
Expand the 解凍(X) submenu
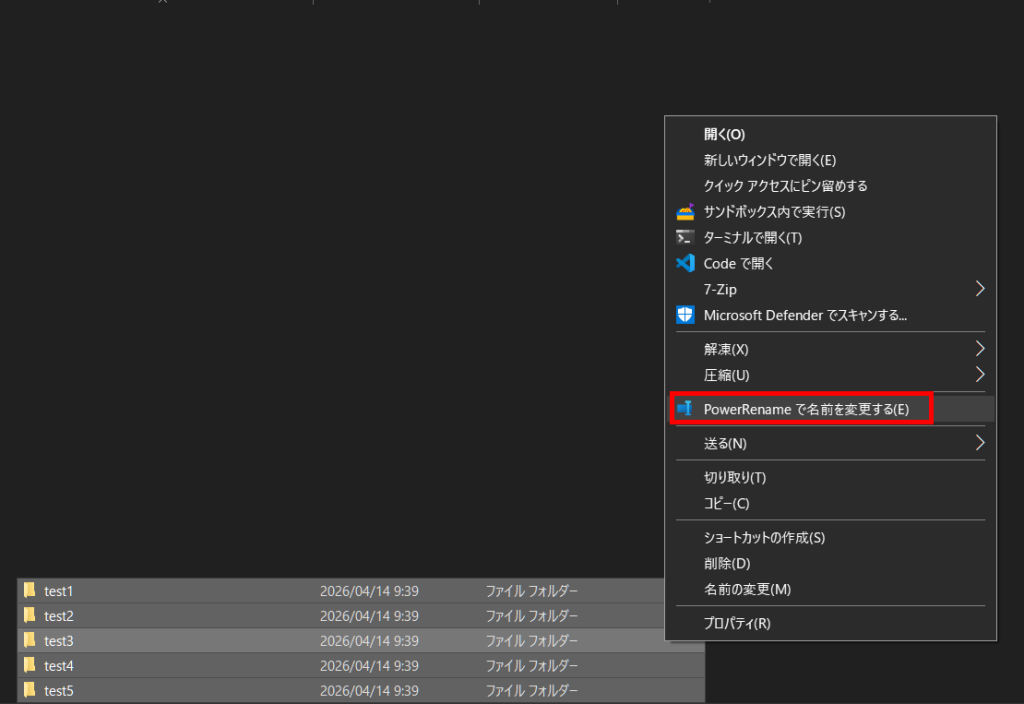pyautogui.click(x=979, y=349)
